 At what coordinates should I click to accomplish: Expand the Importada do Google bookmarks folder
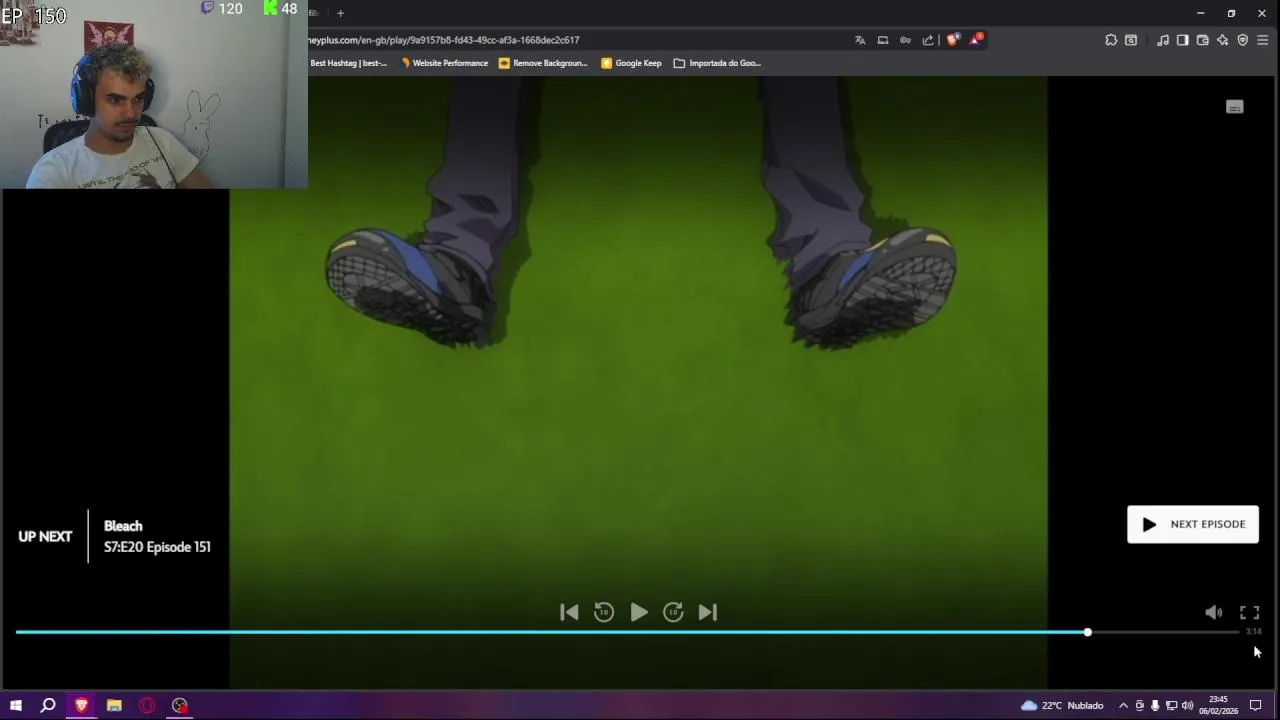tap(717, 63)
